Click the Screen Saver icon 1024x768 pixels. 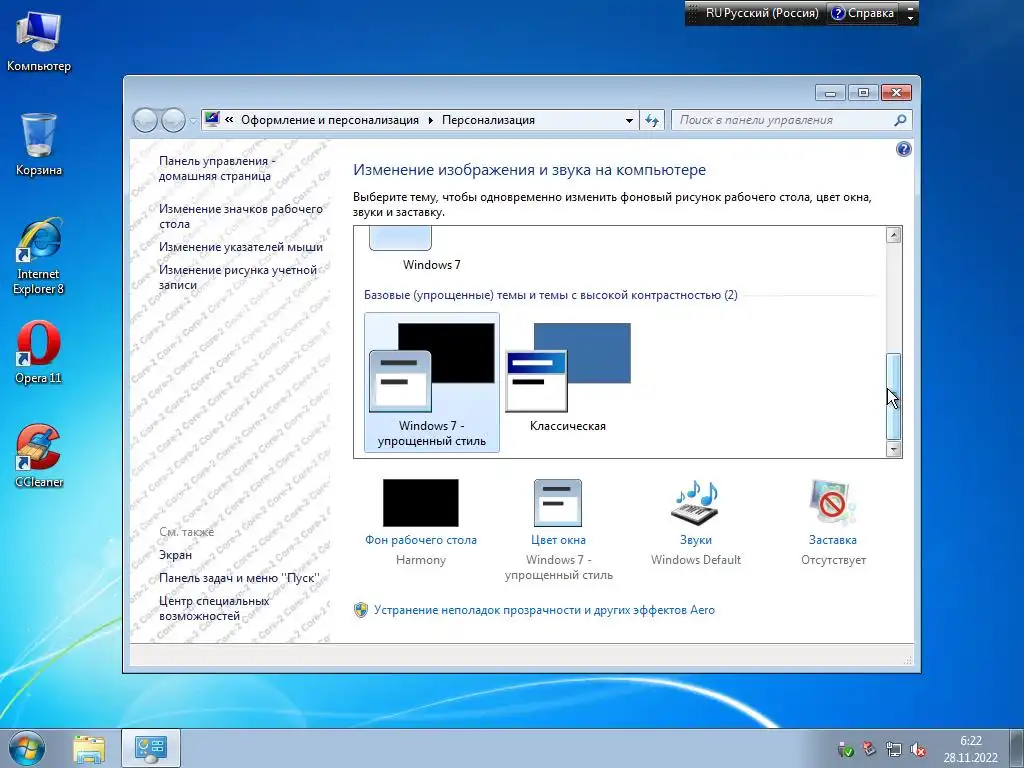pyautogui.click(x=832, y=503)
